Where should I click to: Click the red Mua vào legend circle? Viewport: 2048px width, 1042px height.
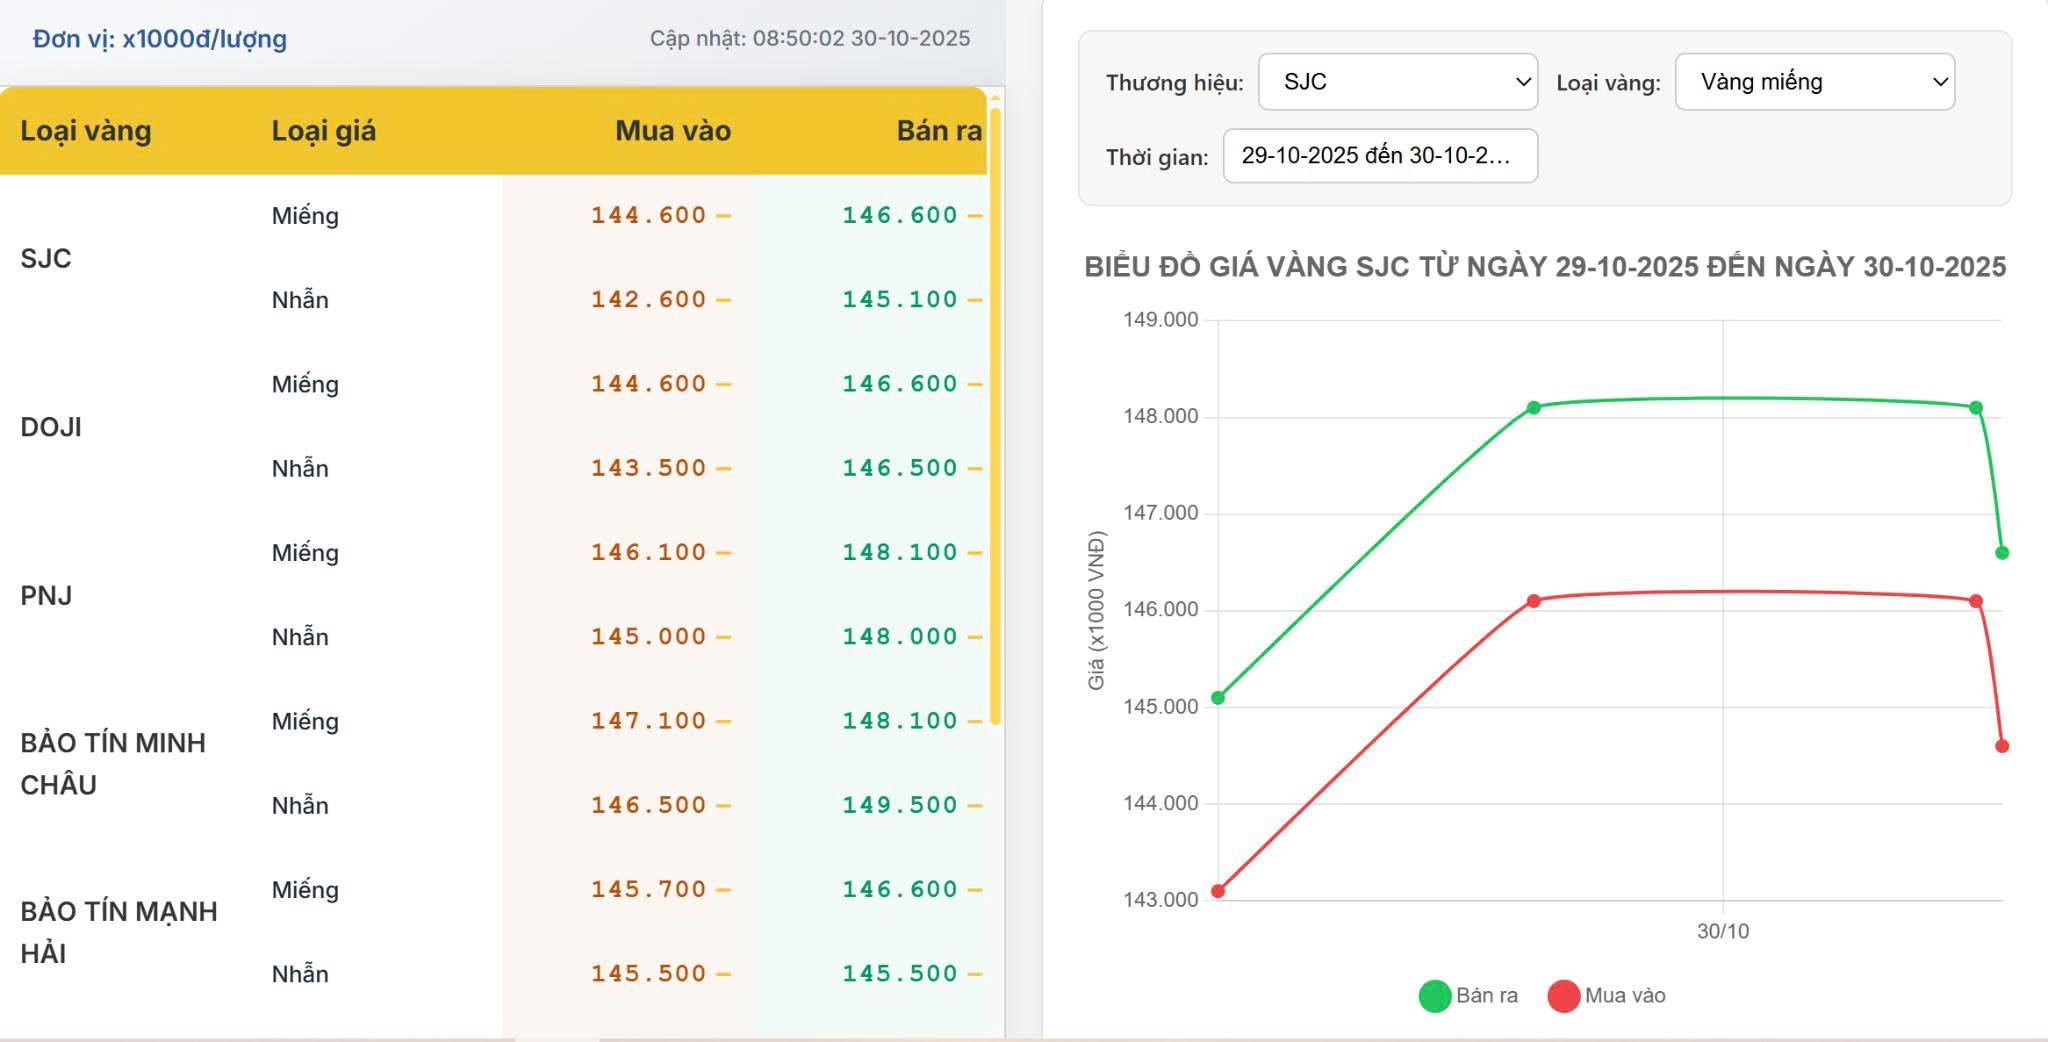tap(1563, 996)
